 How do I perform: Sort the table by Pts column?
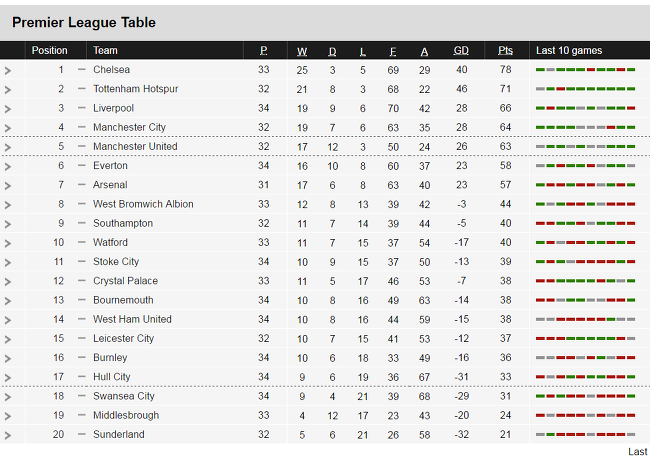point(505,51)
